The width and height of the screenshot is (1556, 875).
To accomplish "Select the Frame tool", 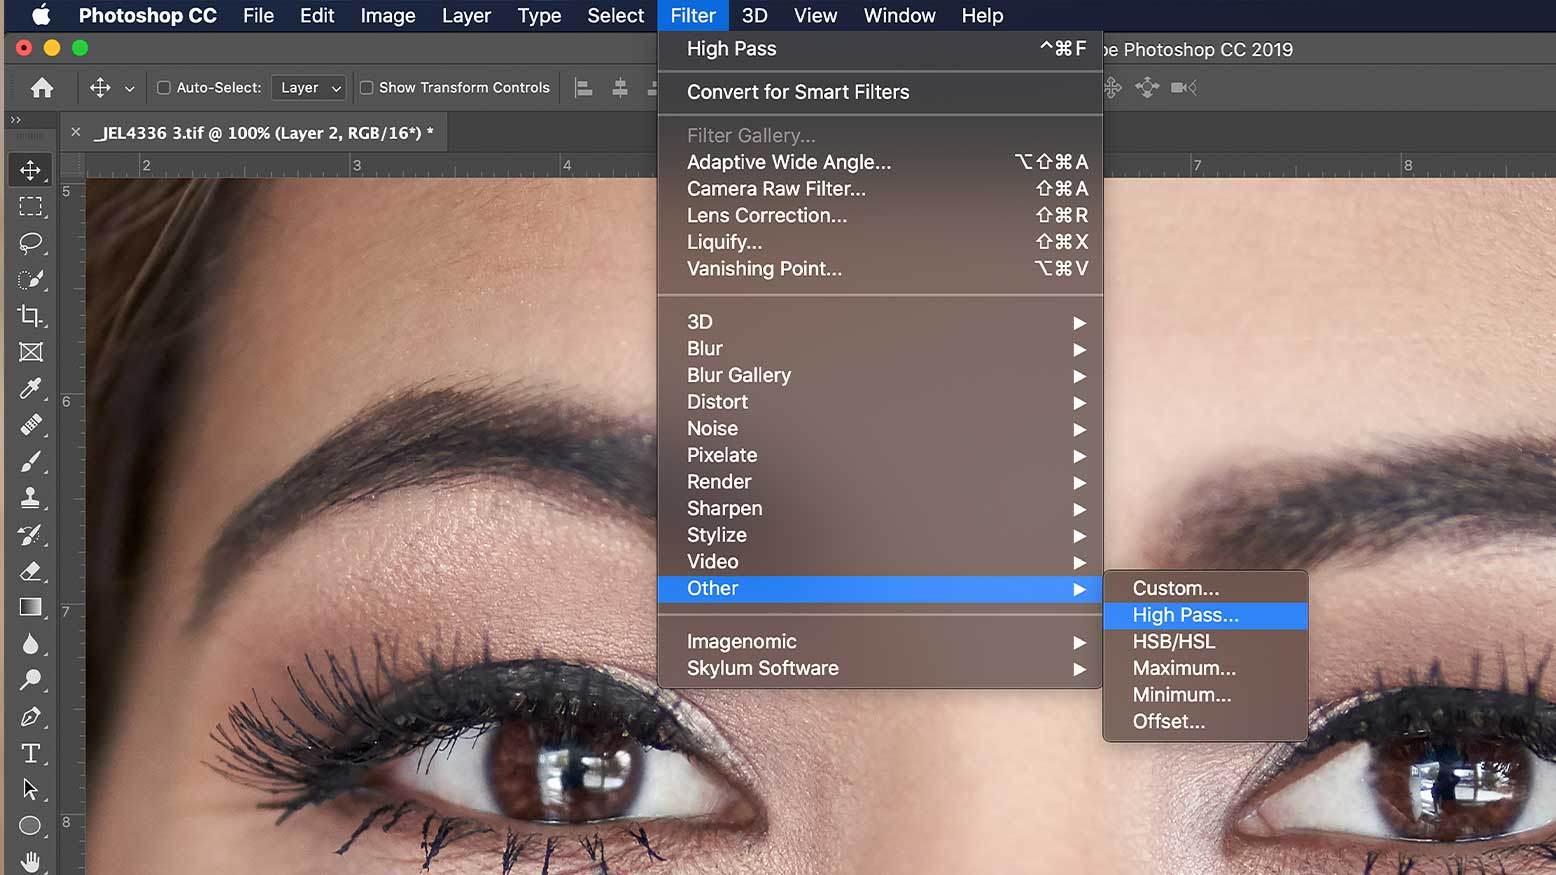I will pos(30,352).
